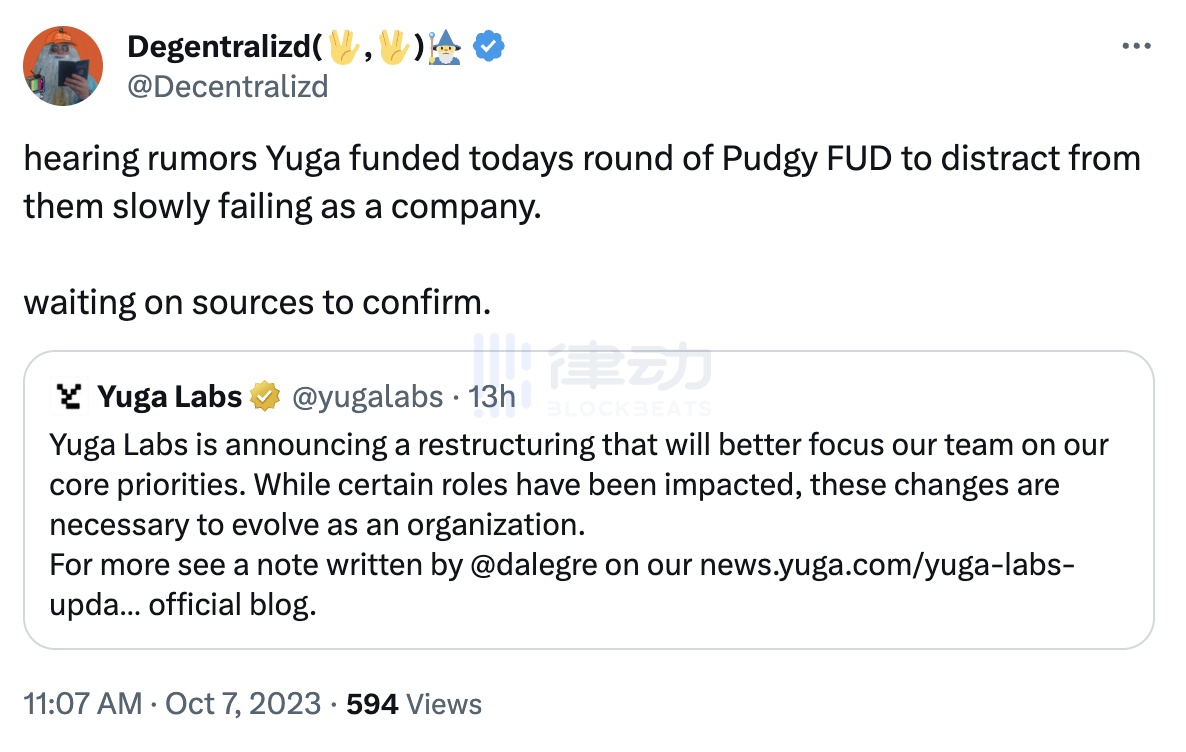Screen dimensions: 1186x752
Task: Click the gold verified badge
Action: tap(265, 397)
